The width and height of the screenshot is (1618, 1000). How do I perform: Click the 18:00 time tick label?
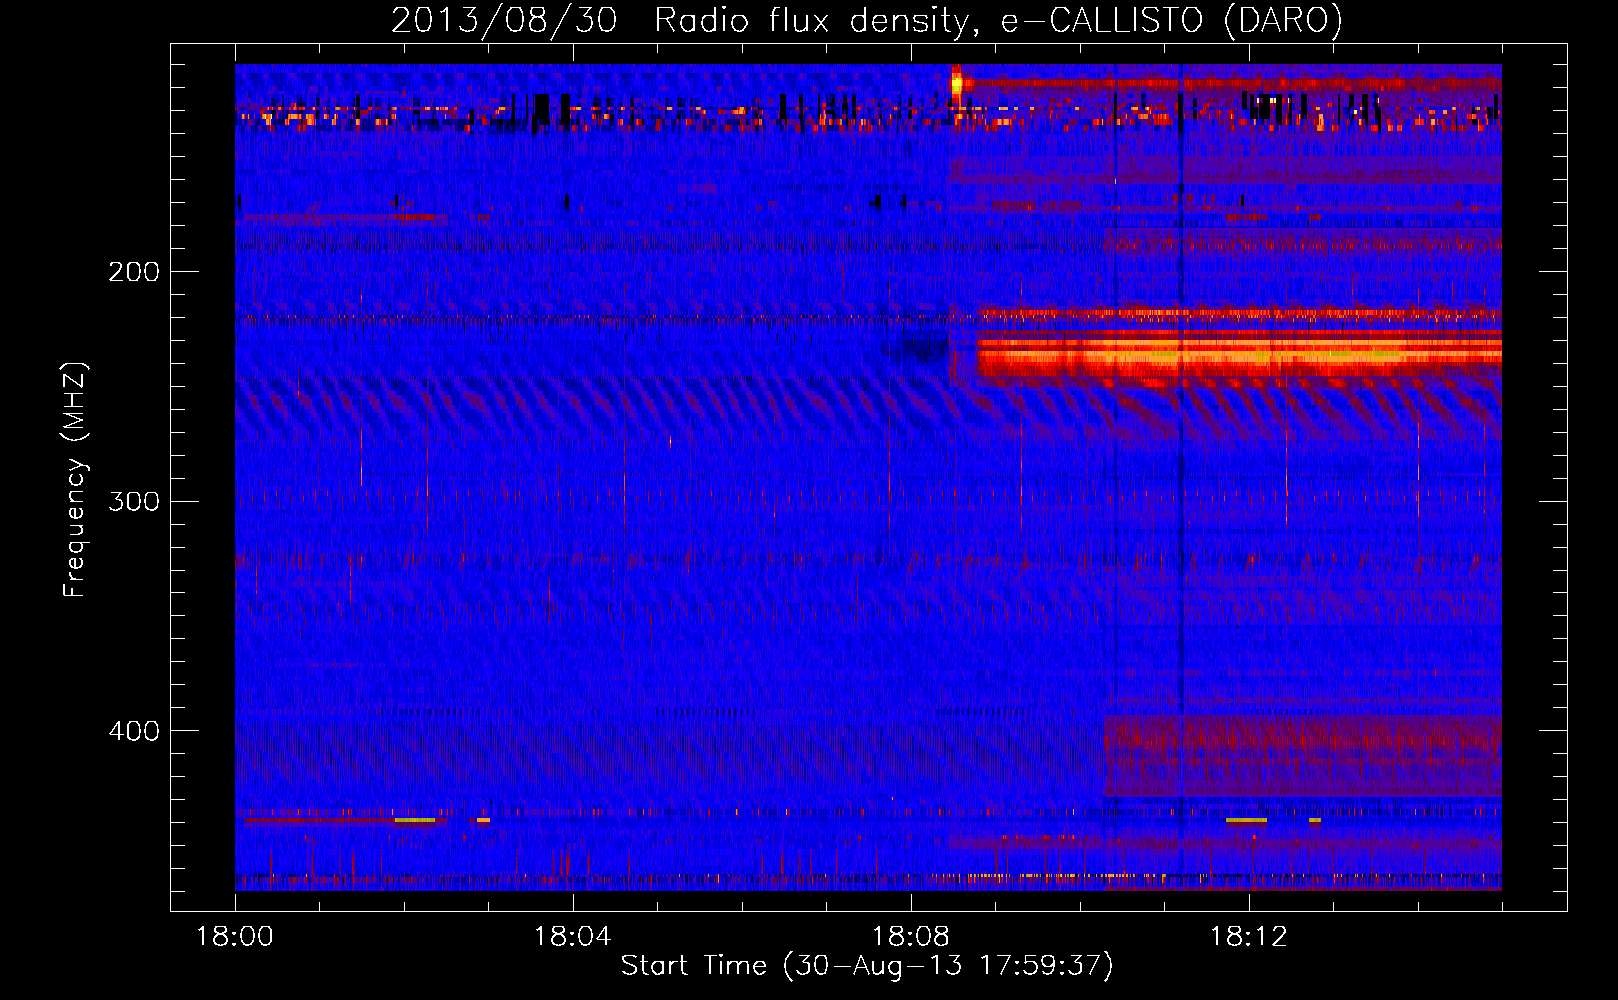235,937
